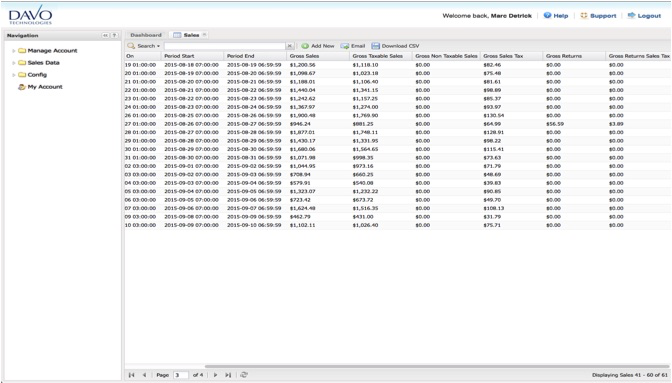Click the $1,516.35 taxable sales cell
The height and width of the screenshot is (383, 672).
[x=365, y=208]
